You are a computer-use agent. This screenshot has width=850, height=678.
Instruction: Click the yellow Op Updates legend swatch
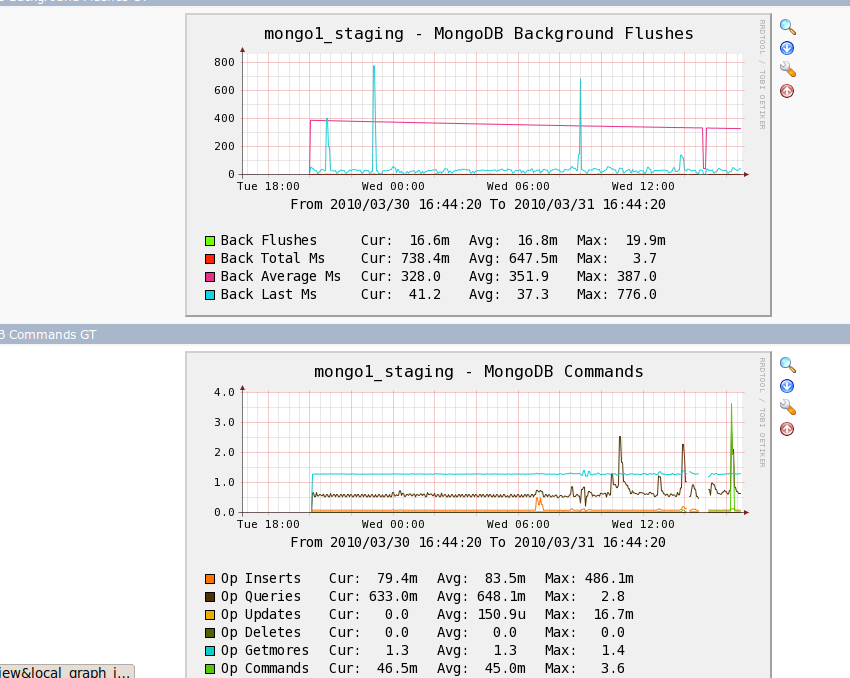pos(210,615)
